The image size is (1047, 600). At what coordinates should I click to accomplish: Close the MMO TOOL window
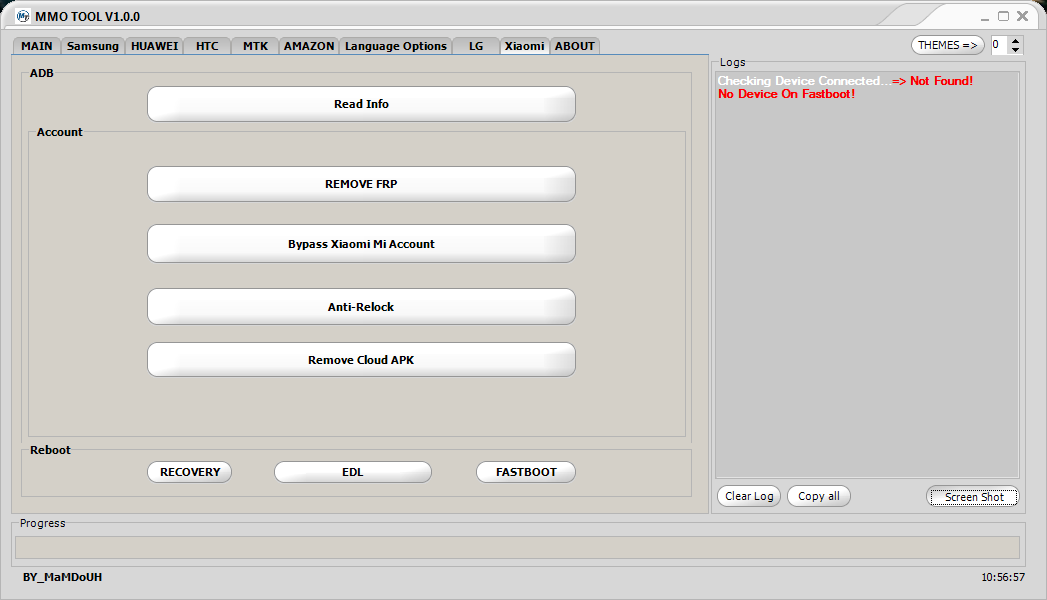tap(1022, 16)
